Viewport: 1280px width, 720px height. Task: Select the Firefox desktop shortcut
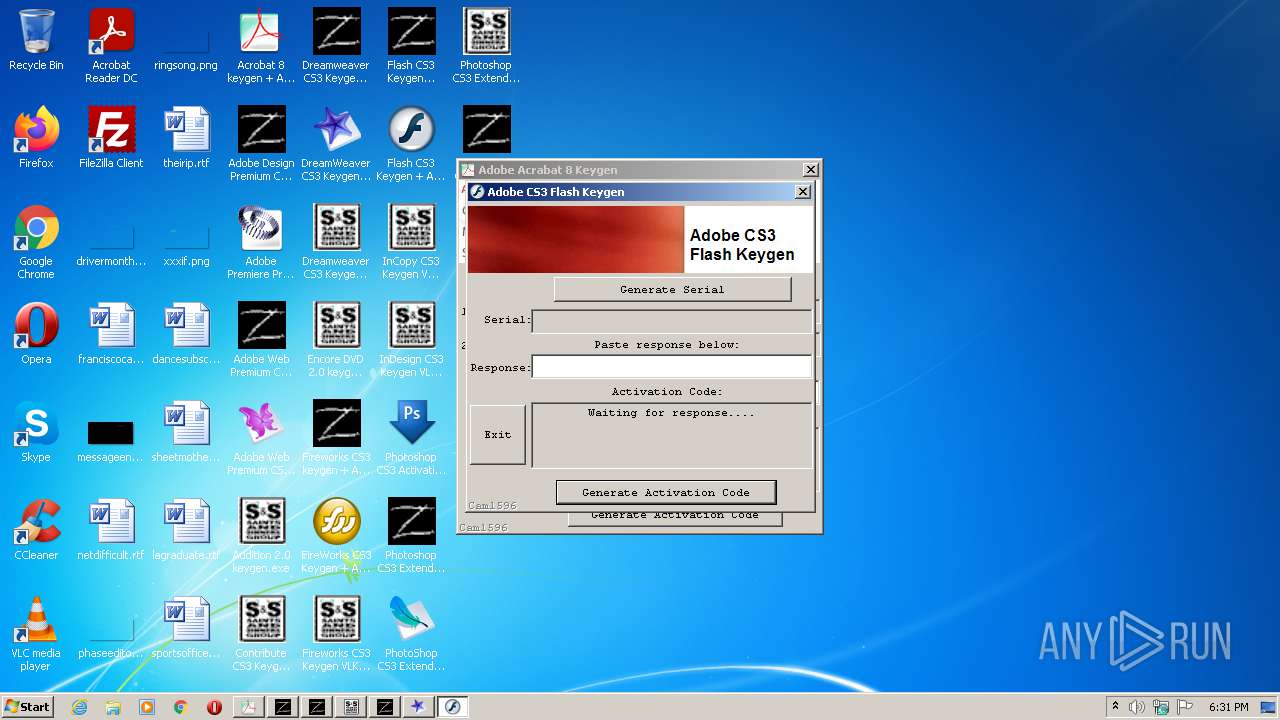(x=36, y=138)
